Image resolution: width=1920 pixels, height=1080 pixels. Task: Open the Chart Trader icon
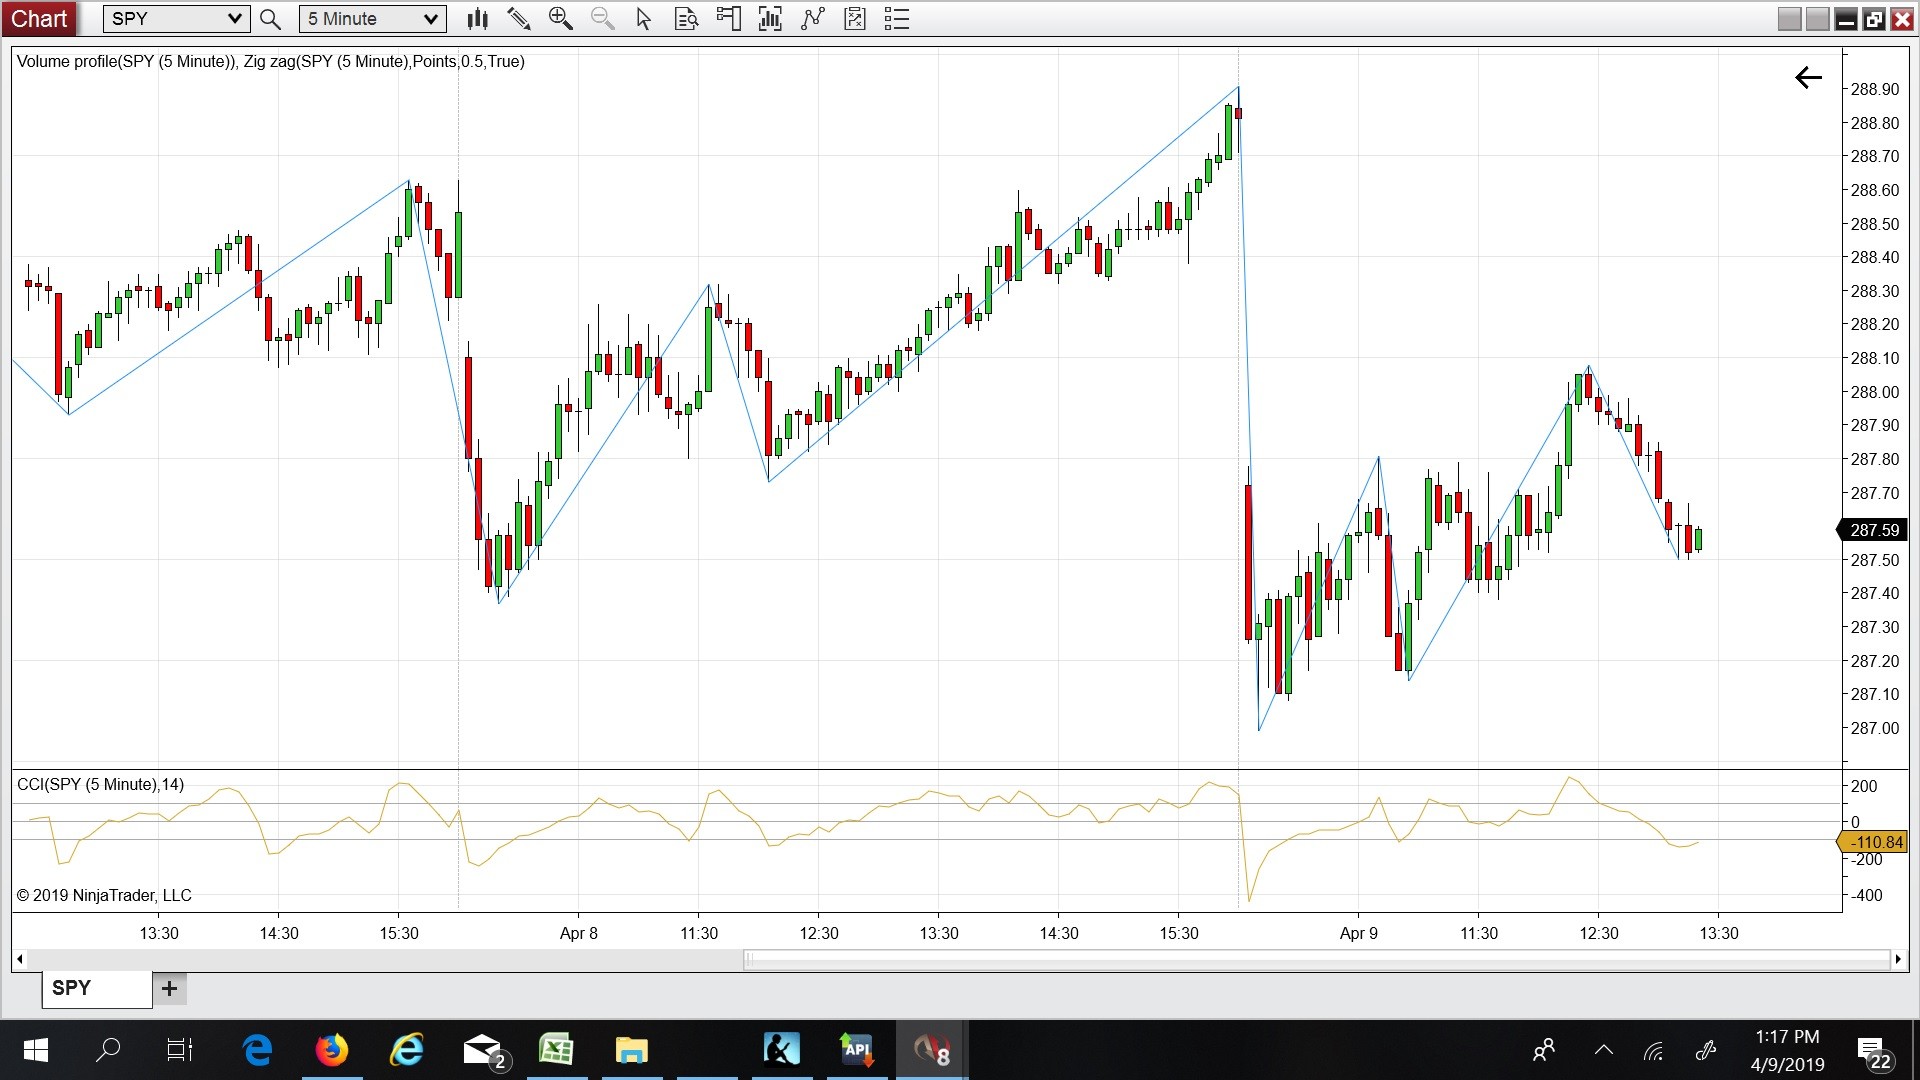[x=728, y=19]
